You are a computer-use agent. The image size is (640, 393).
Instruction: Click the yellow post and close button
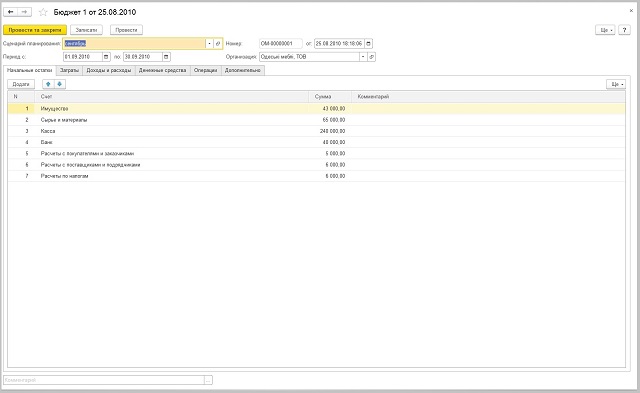(x=35, y=30)
